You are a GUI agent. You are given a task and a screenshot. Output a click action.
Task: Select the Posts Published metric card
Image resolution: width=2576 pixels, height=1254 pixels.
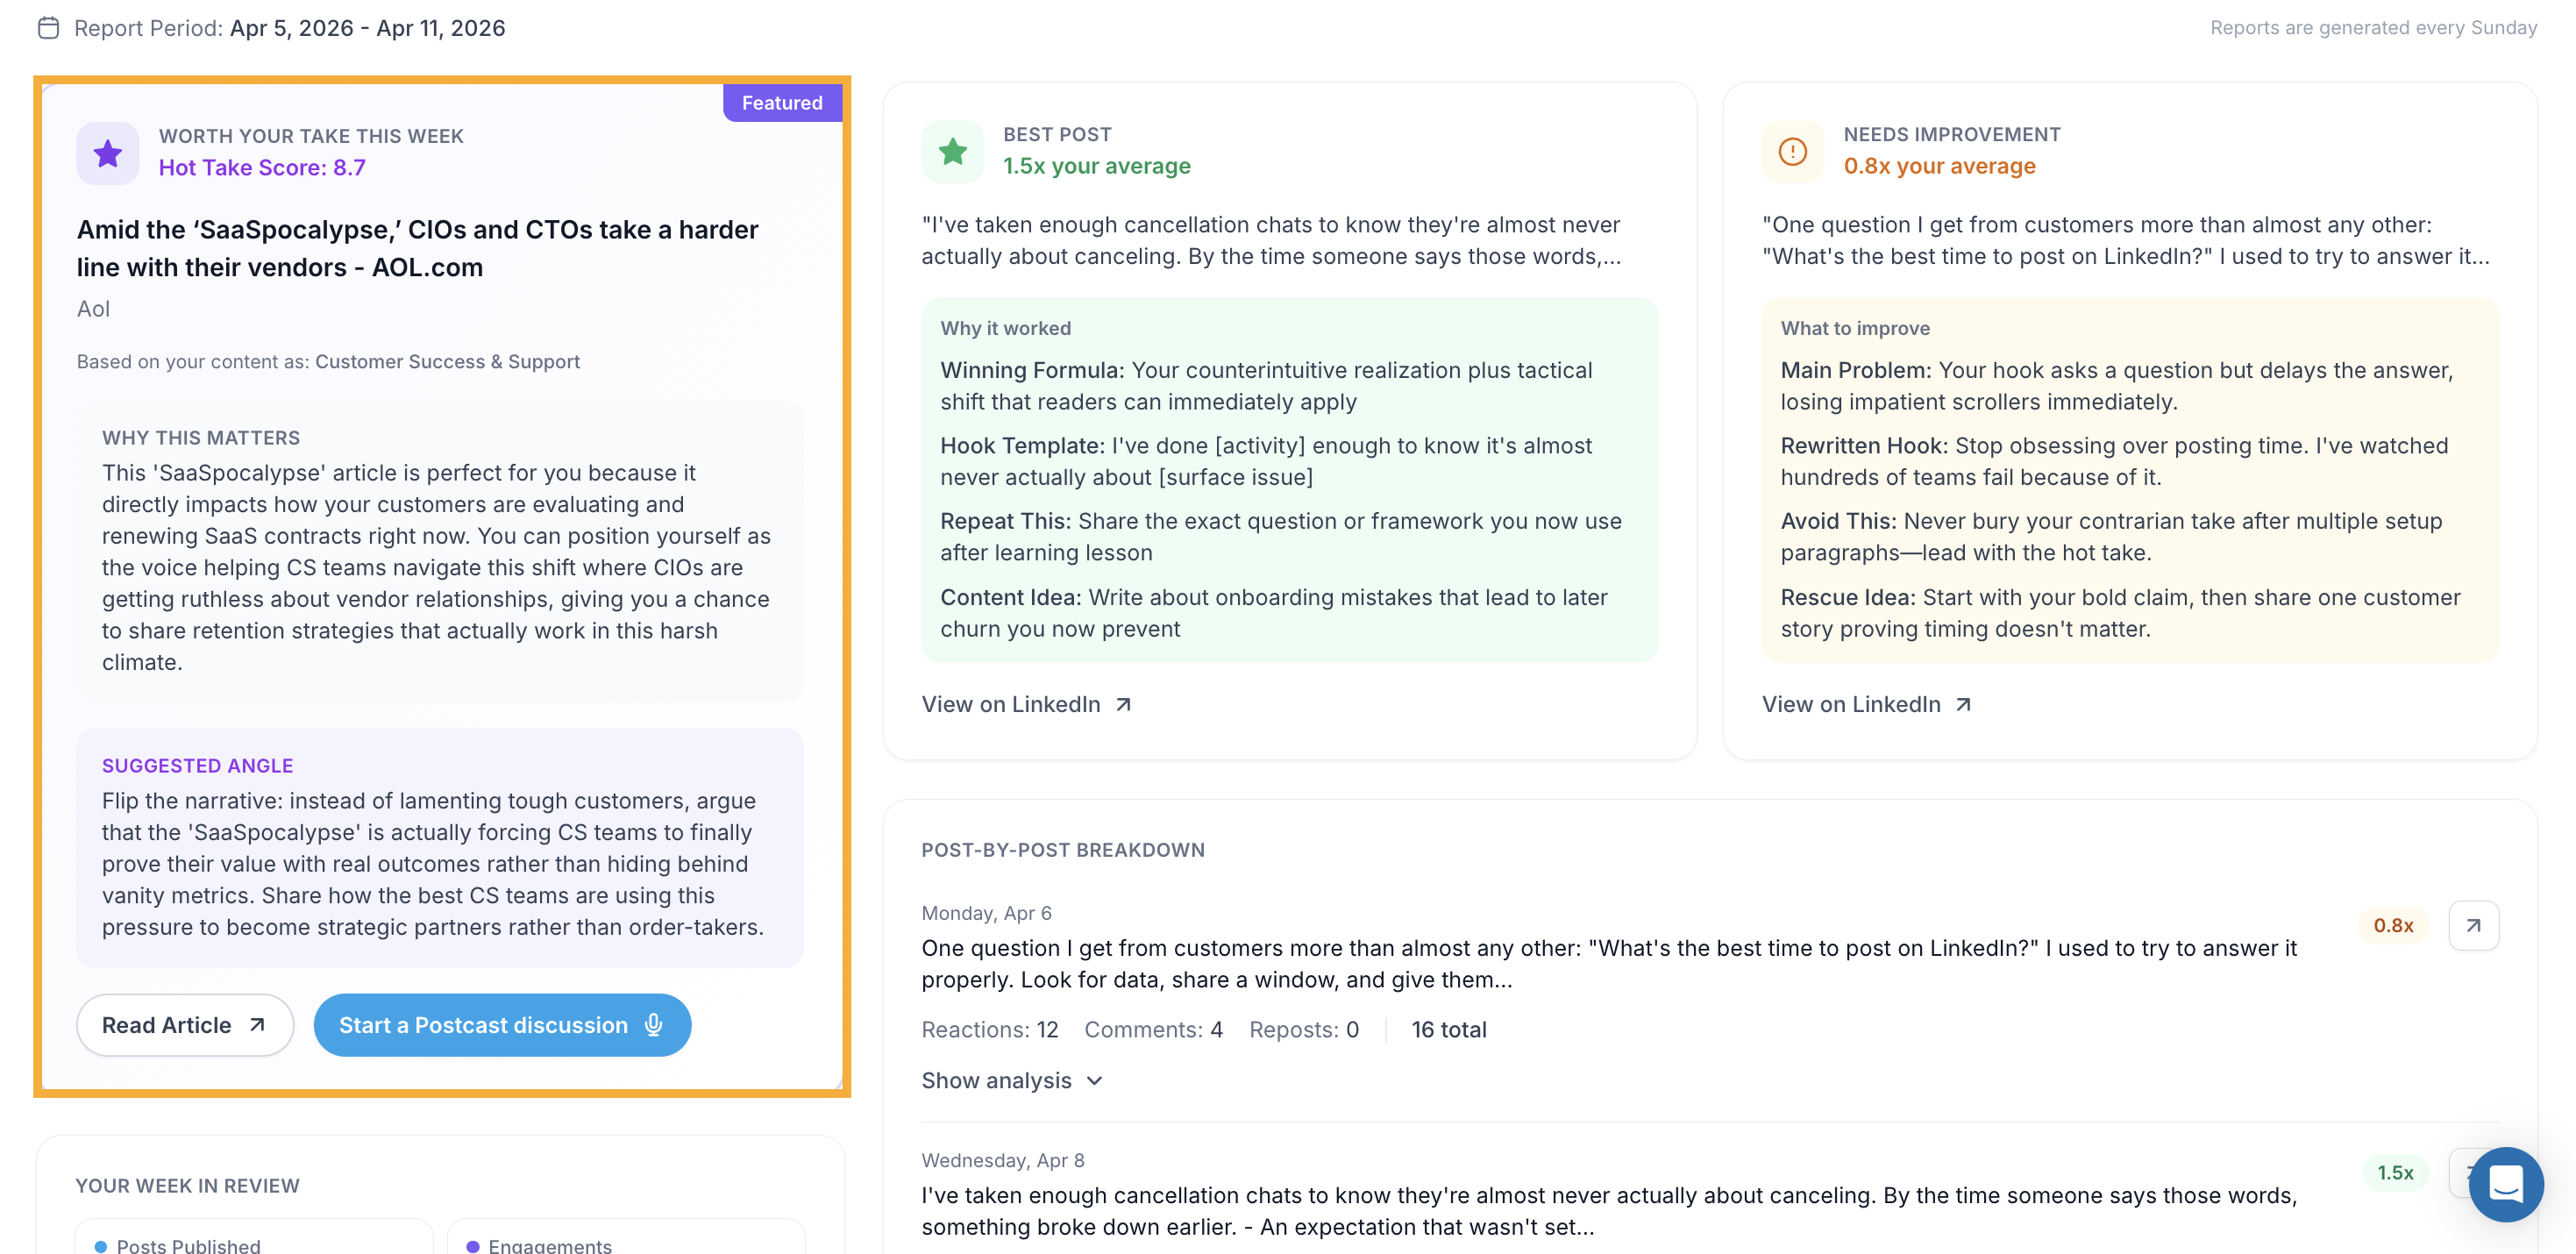click(254, 1237)
